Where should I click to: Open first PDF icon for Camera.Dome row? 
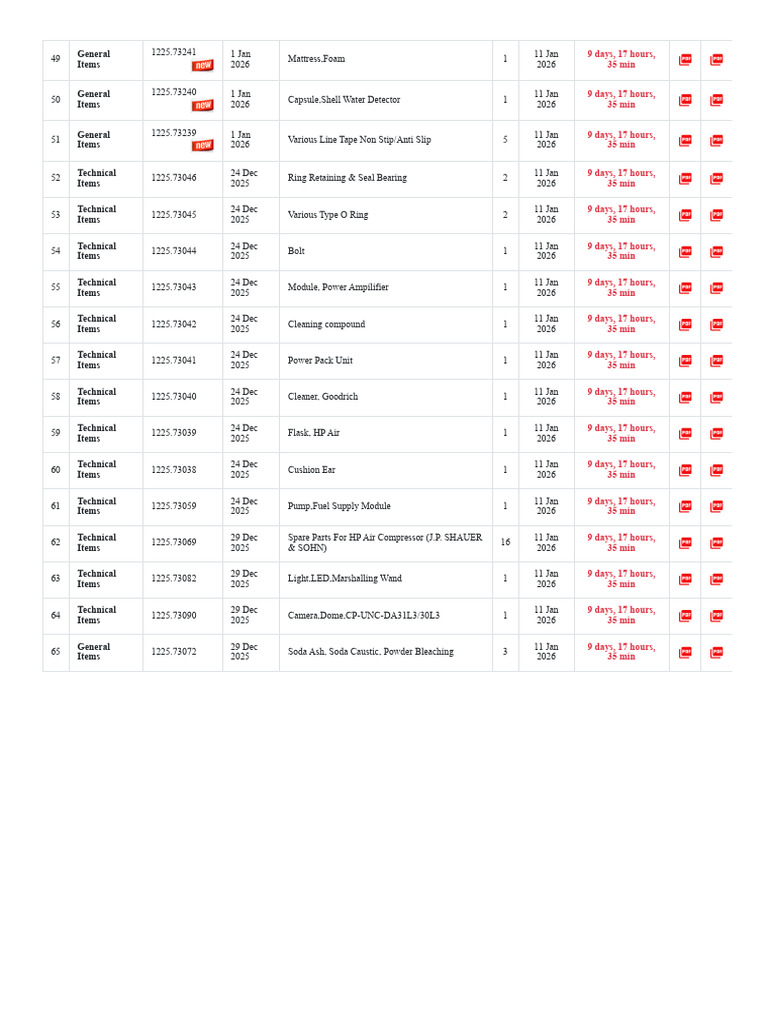coord(685,615)
